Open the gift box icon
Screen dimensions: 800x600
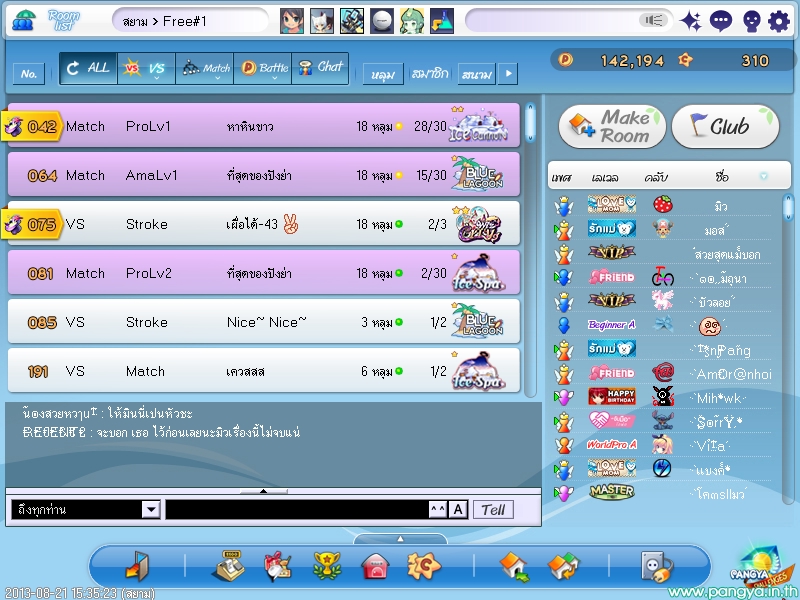pyautogui.click(x=277, y=567)
